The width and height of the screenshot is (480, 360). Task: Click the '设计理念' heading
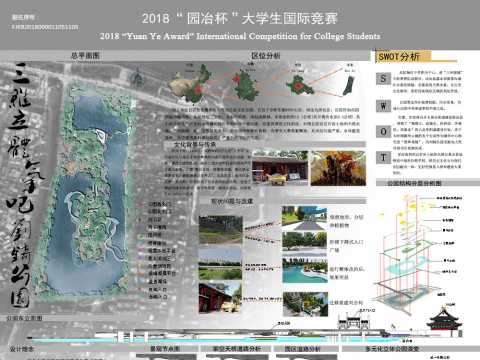pyautogui.click(x=22, y=349)
